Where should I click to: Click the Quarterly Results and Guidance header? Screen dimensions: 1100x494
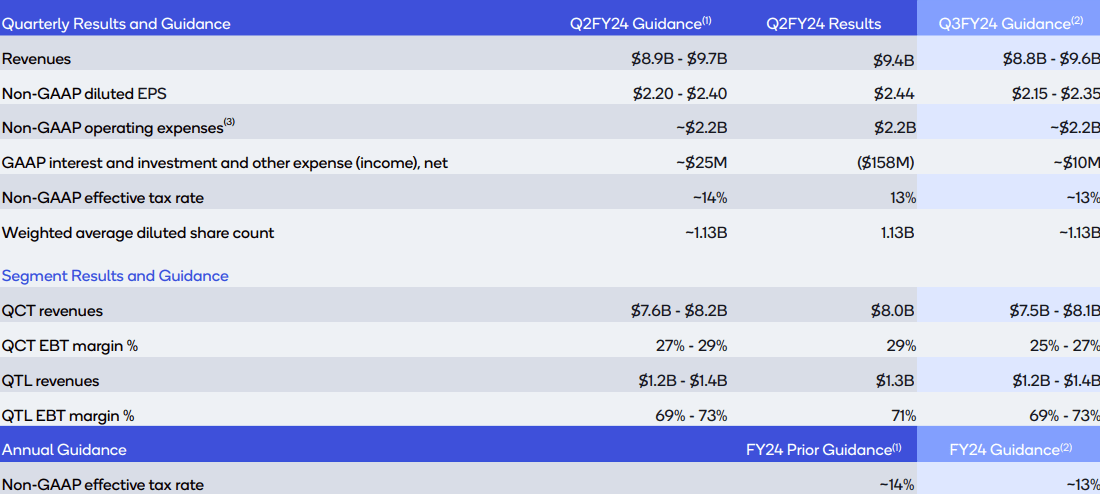click(x=116, y=23)
